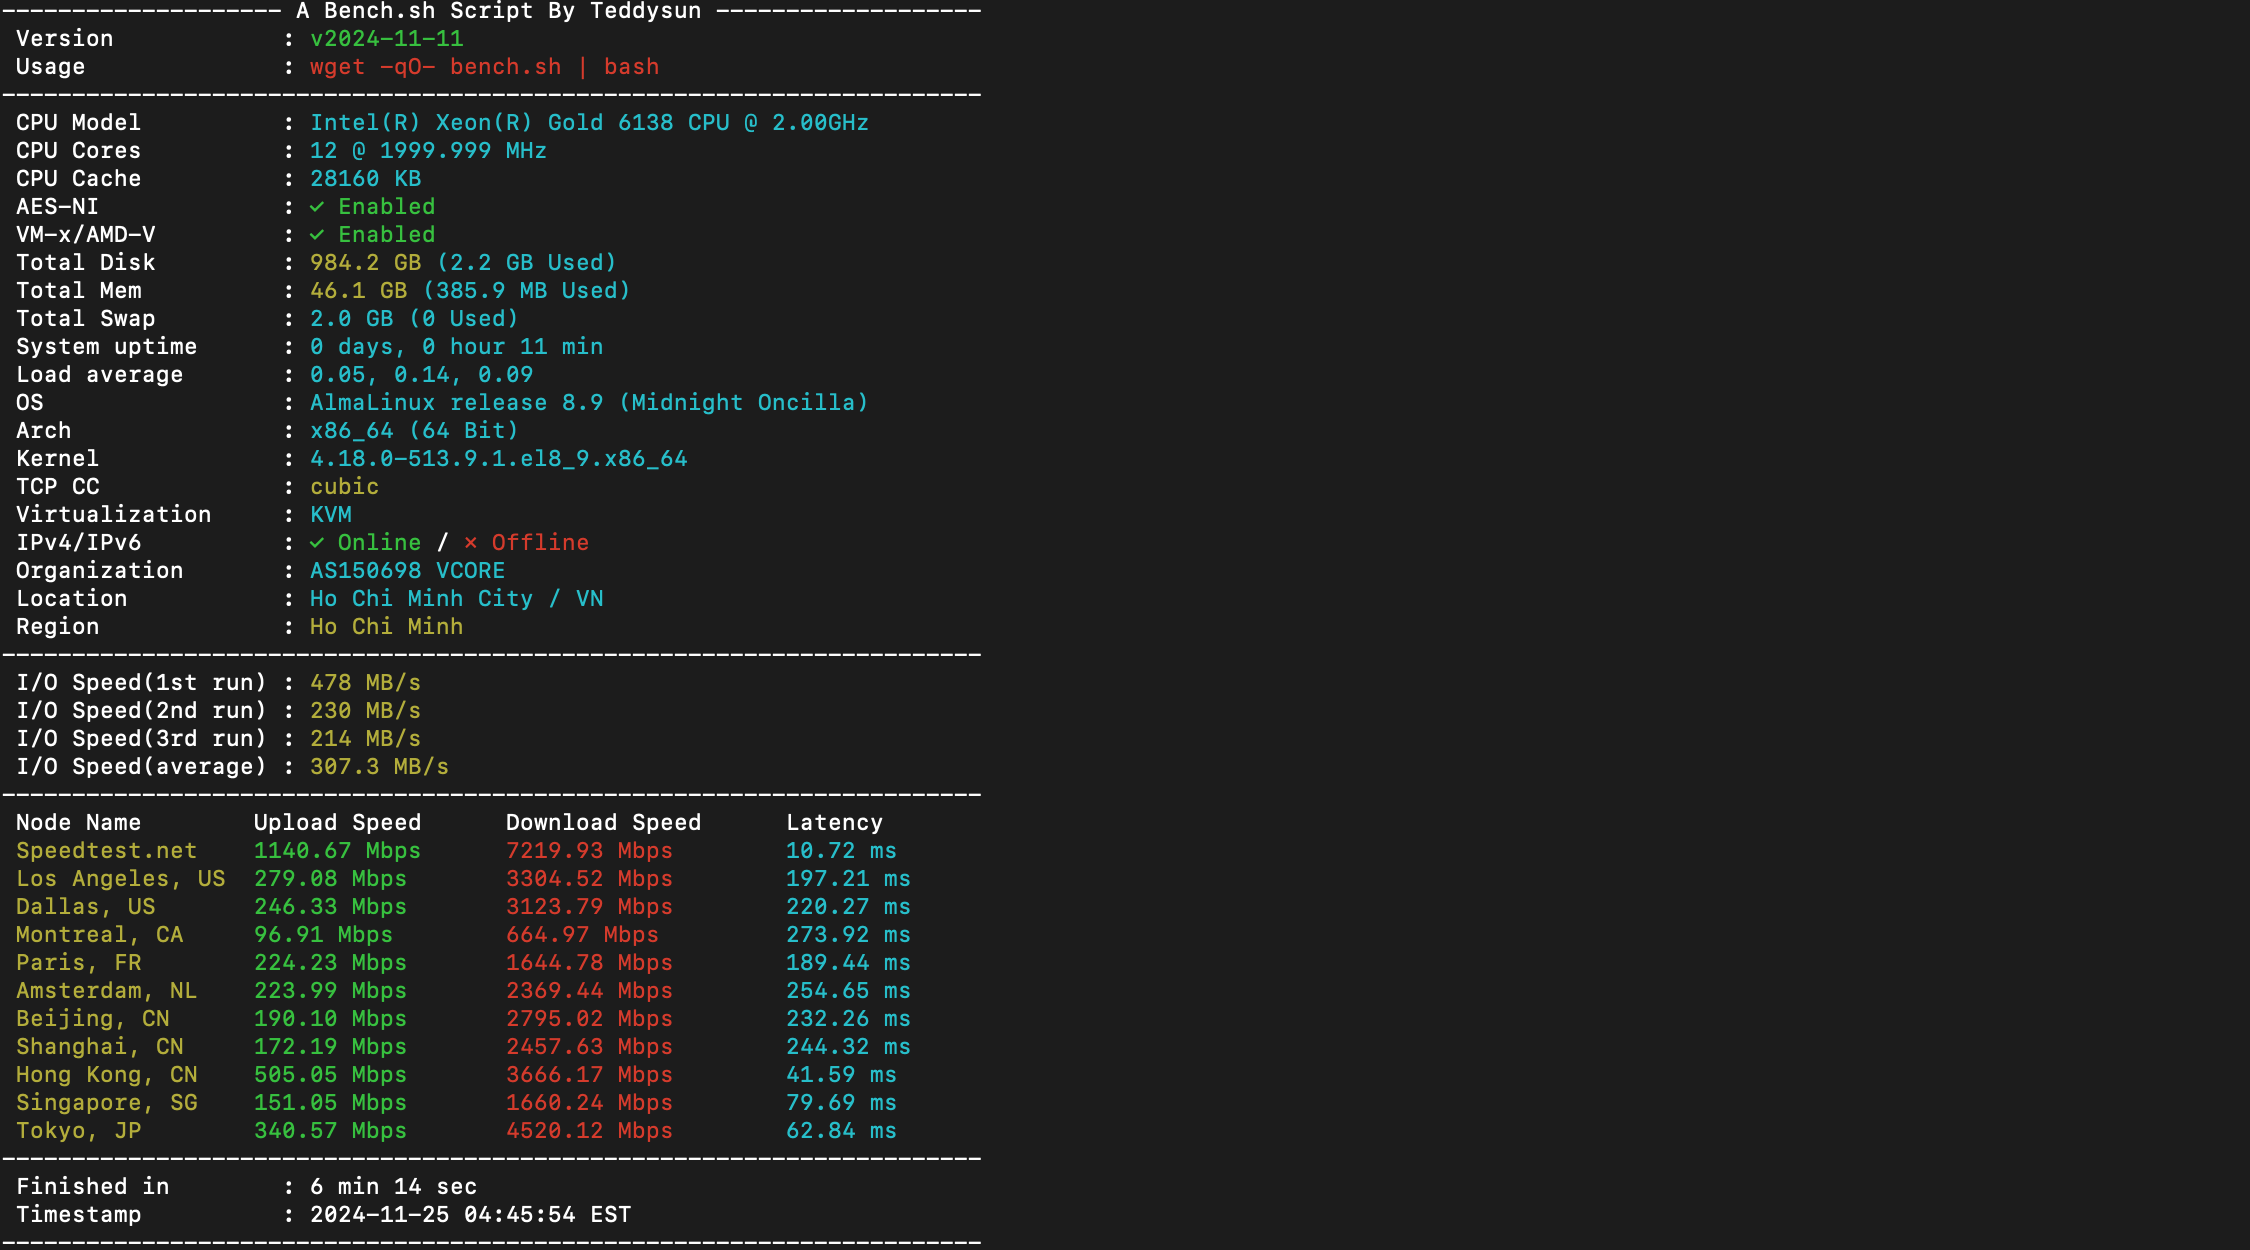2250x1250 pixels.
Task: Click Beijing download 2795.02 Mbps
Action: click(x=589, y=1018)
